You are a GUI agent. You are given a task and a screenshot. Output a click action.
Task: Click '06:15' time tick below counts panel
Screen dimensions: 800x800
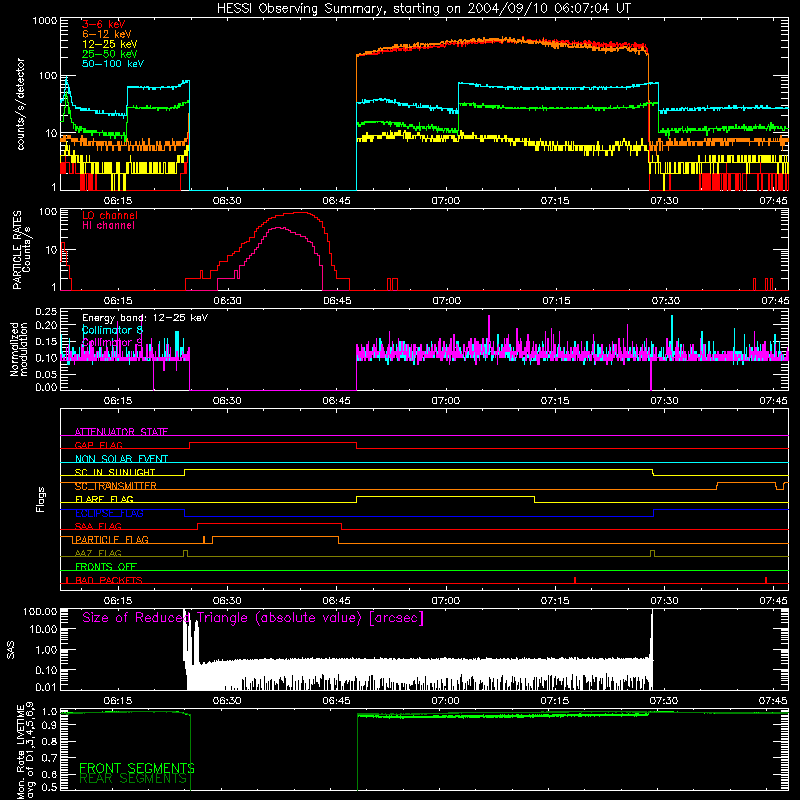pos(118,201)
